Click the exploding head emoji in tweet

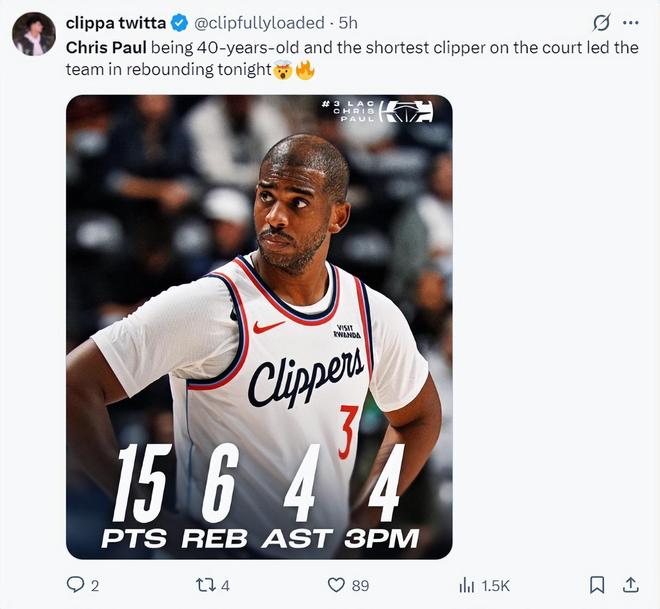283,70
